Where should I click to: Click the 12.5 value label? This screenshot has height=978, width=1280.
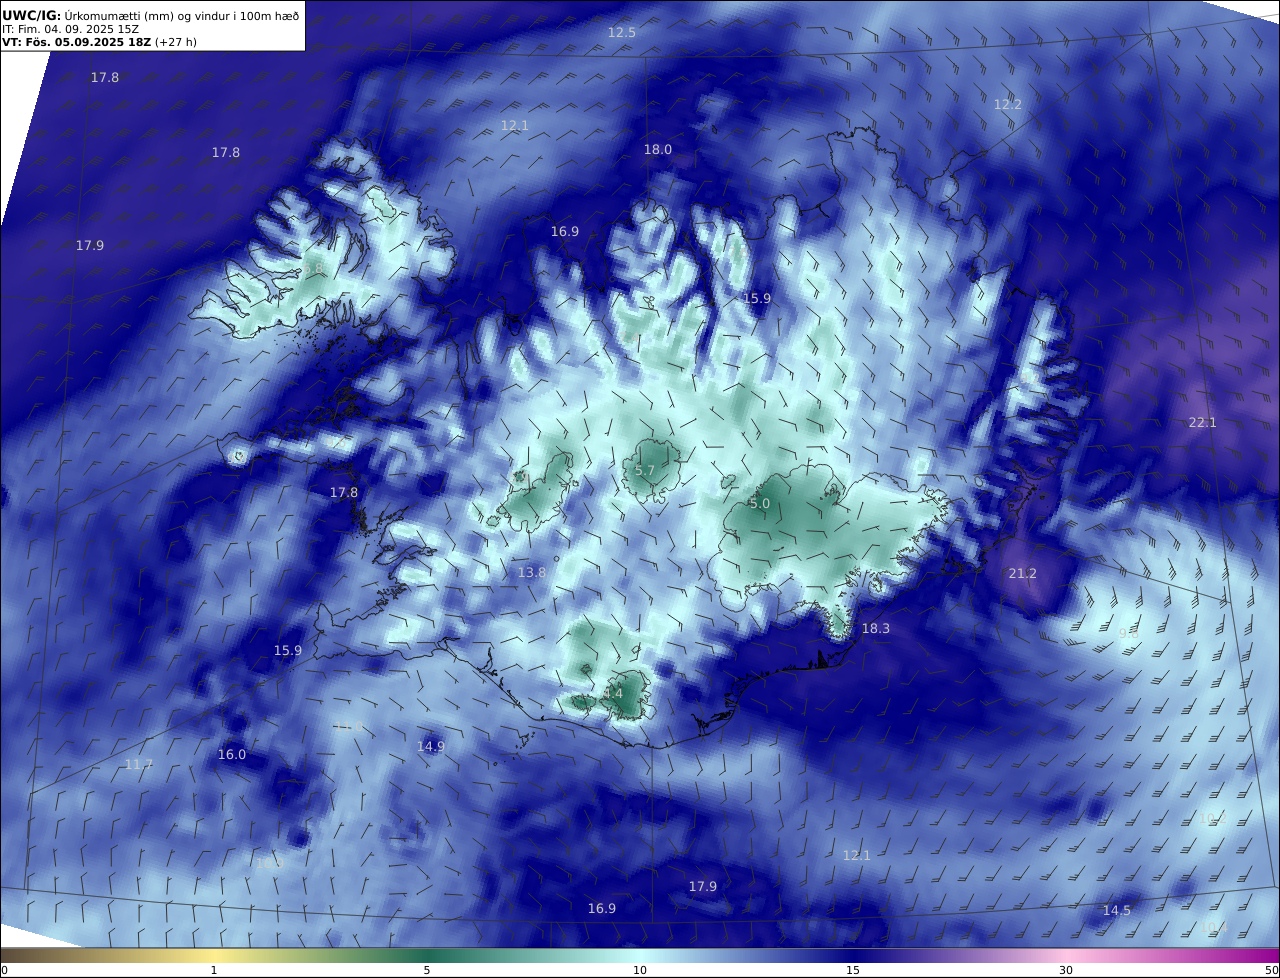[622, 33]
